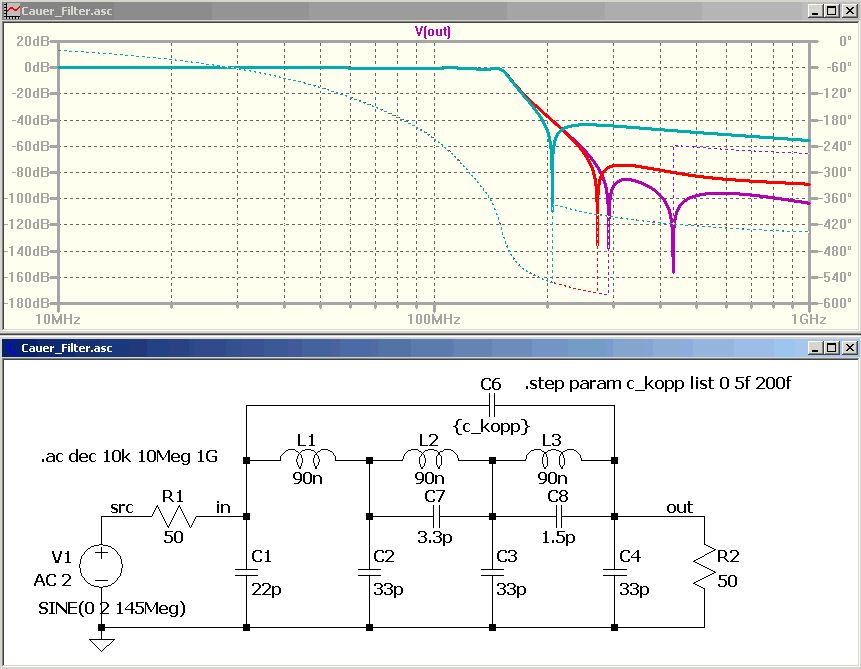The width and height of the screenshot is (861, 669).
Task: Click the .ac dec simulation directive
Action: (x=129, y=456)
